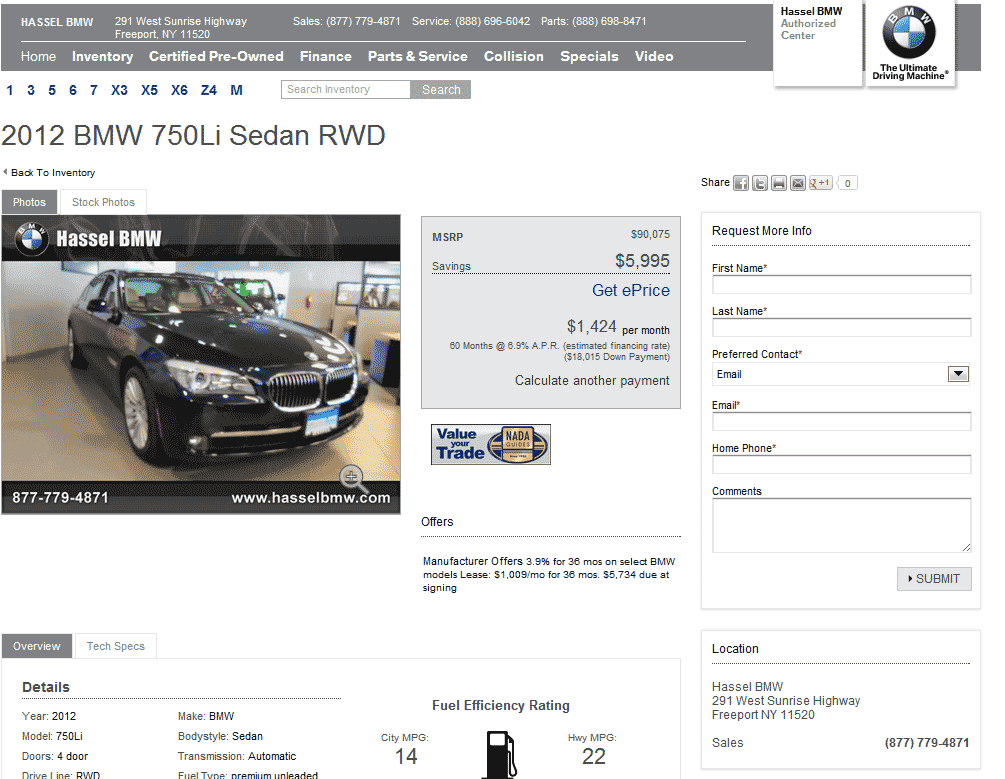Focus the Search Inventory field
Viewport: 1005px width, 779px height.
[x=345, y=90]
